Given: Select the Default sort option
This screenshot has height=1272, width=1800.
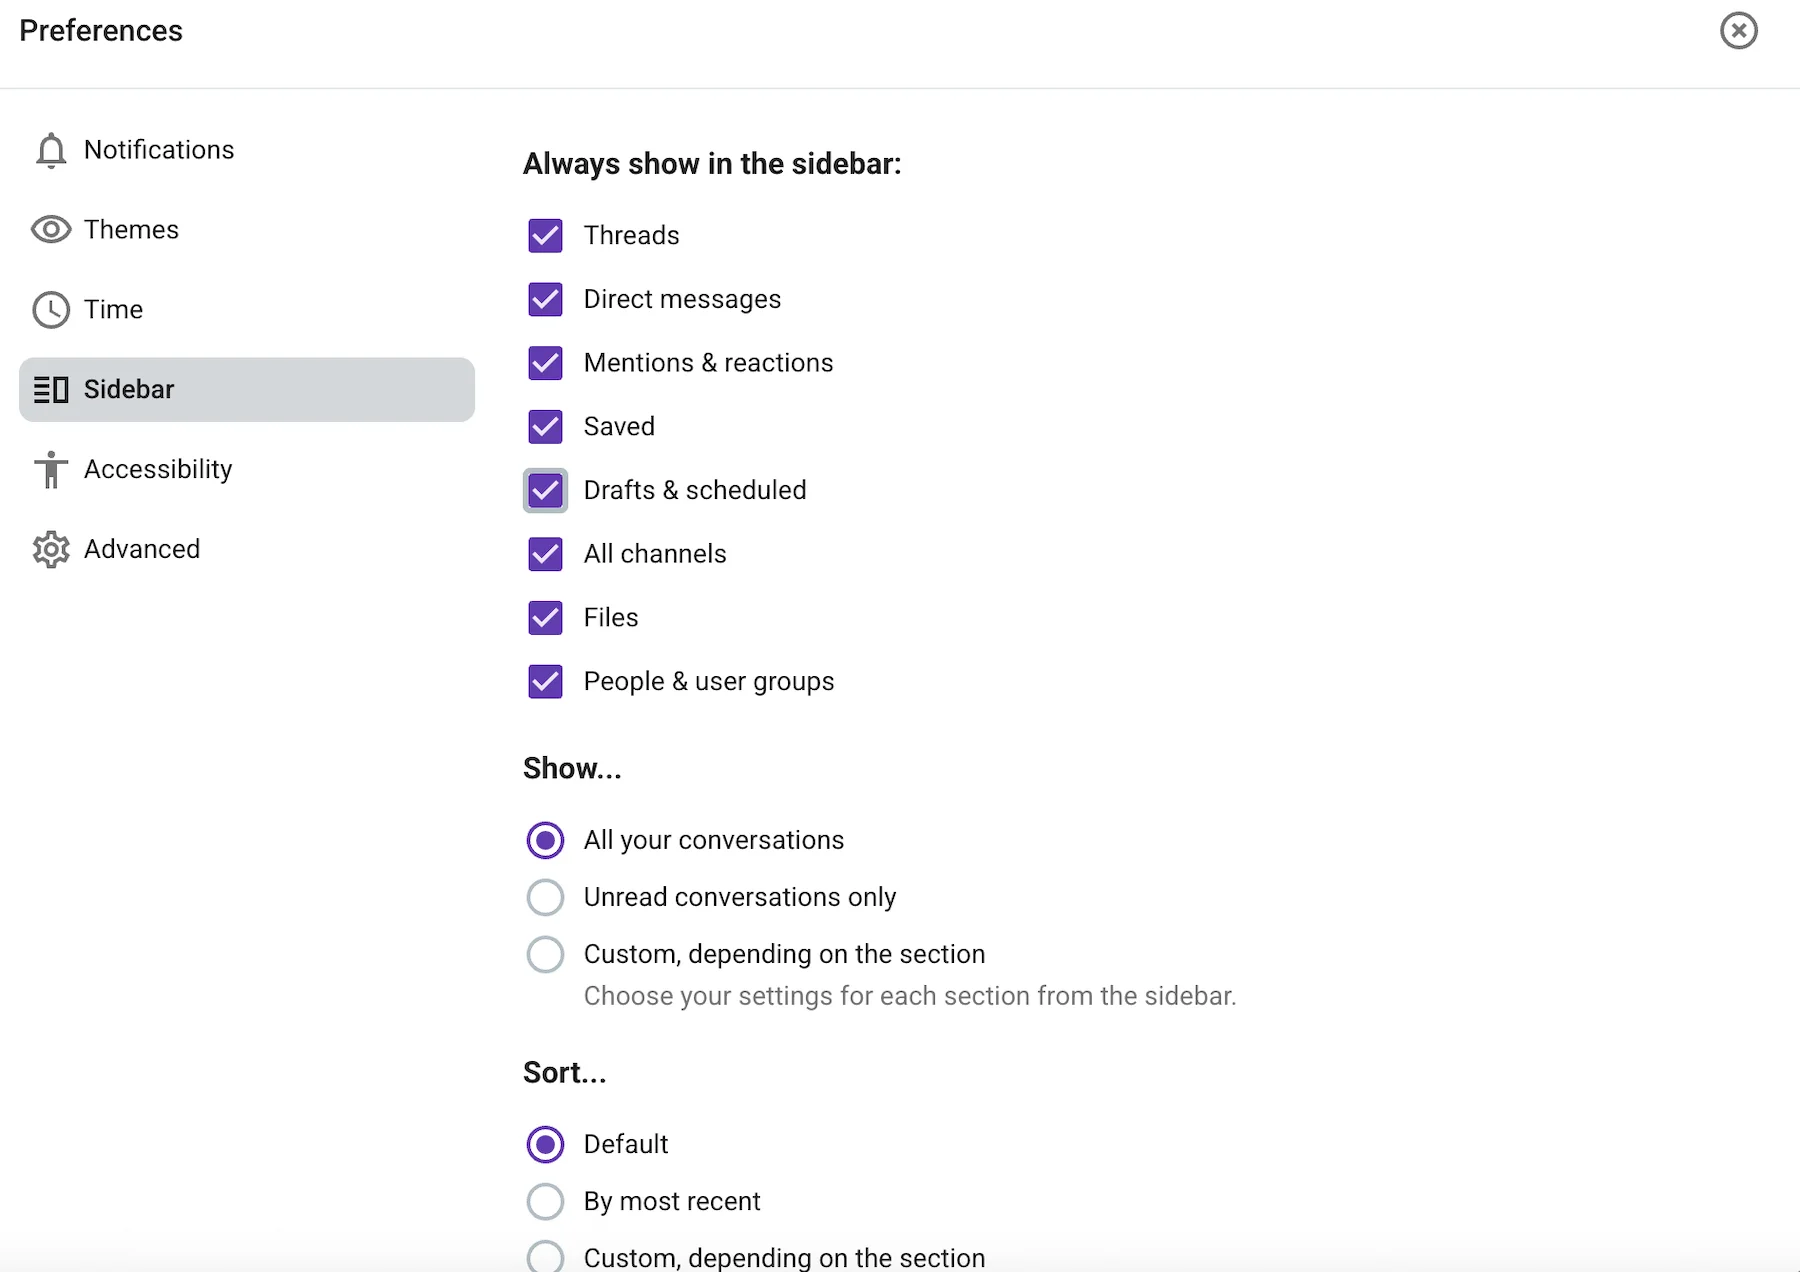Looking at the screenshot, I should 545,1144.
